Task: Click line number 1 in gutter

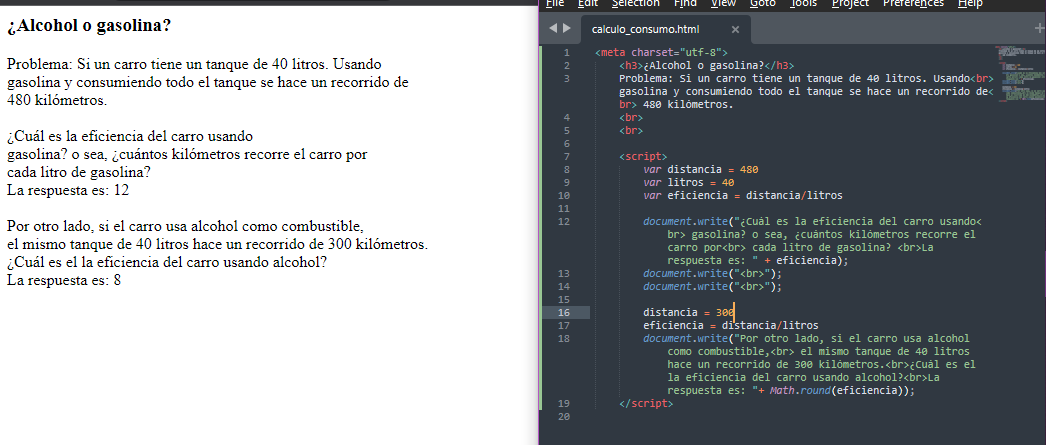Action: (x=566, y=52)
